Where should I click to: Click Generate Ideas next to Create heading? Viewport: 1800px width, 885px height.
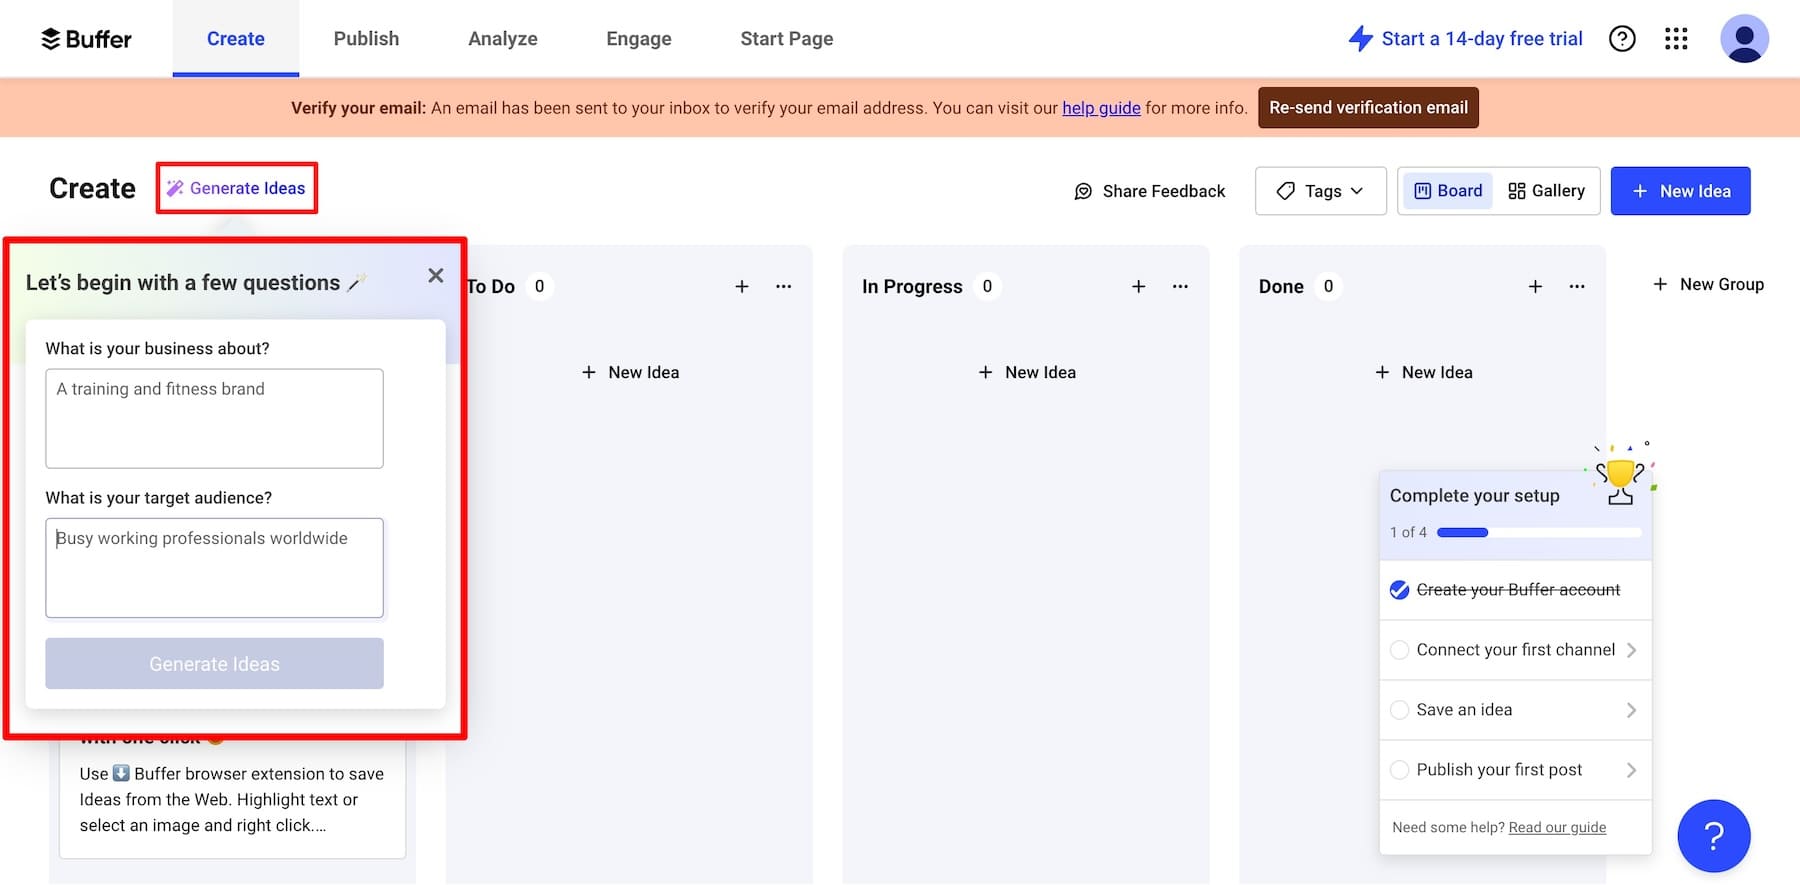coord(237,188)
